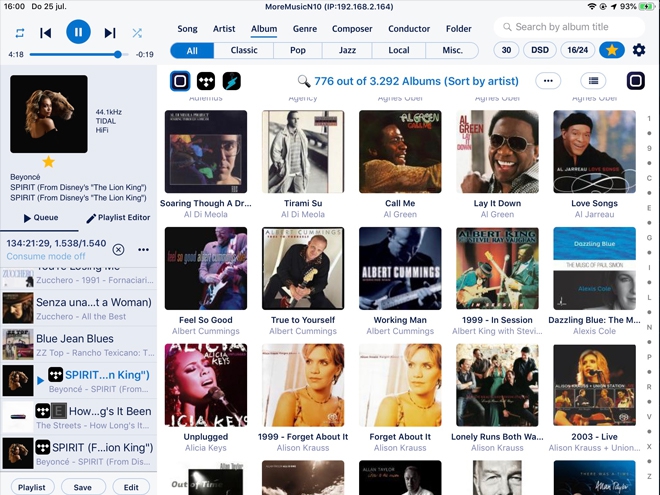Open the albums more options button
This screenshot has width=660, height=495.
coord(548,81)
